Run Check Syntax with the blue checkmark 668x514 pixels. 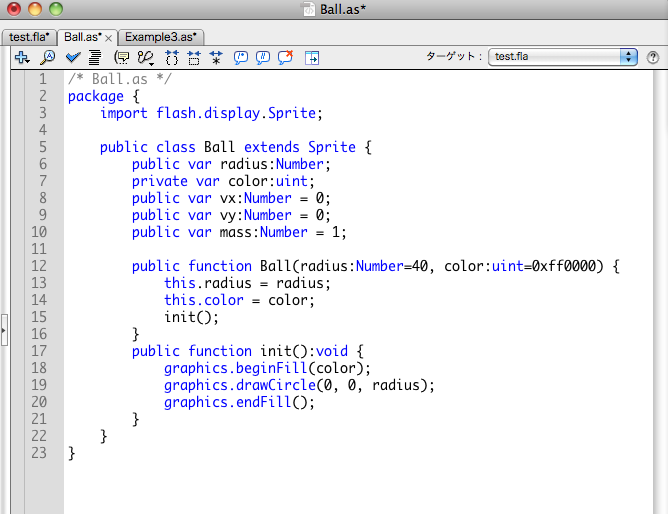[x=72, y=58]
